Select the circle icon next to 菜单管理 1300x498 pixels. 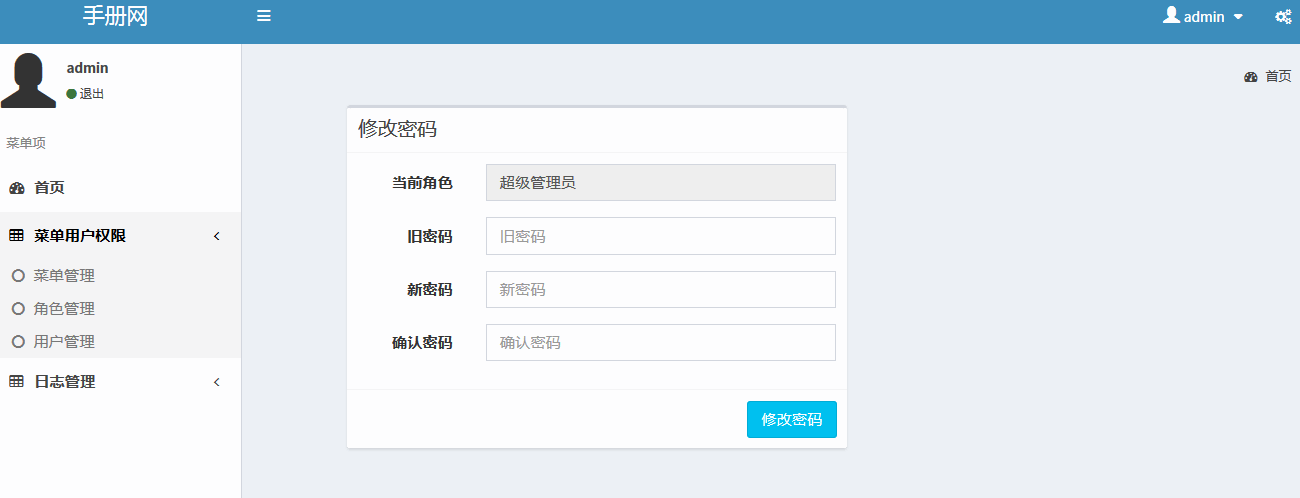[x=18, y=276]
